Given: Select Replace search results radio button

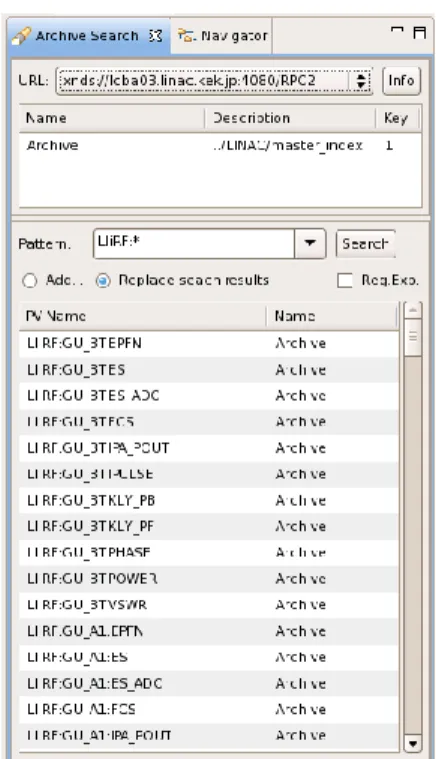Looking at the screenshot, I should (103, 281).
